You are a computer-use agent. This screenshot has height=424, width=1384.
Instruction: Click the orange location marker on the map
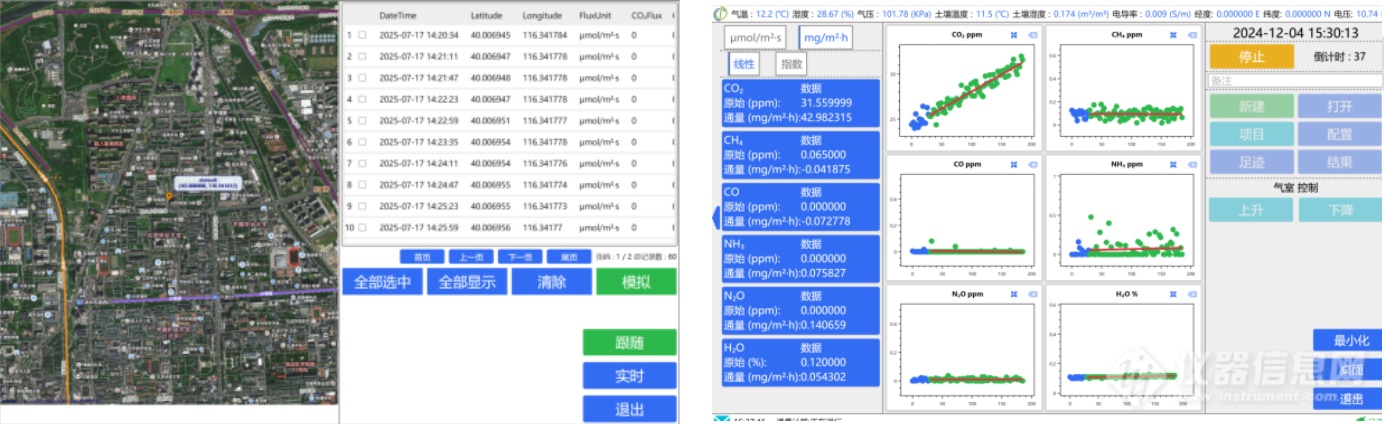(x=170, y=197)
